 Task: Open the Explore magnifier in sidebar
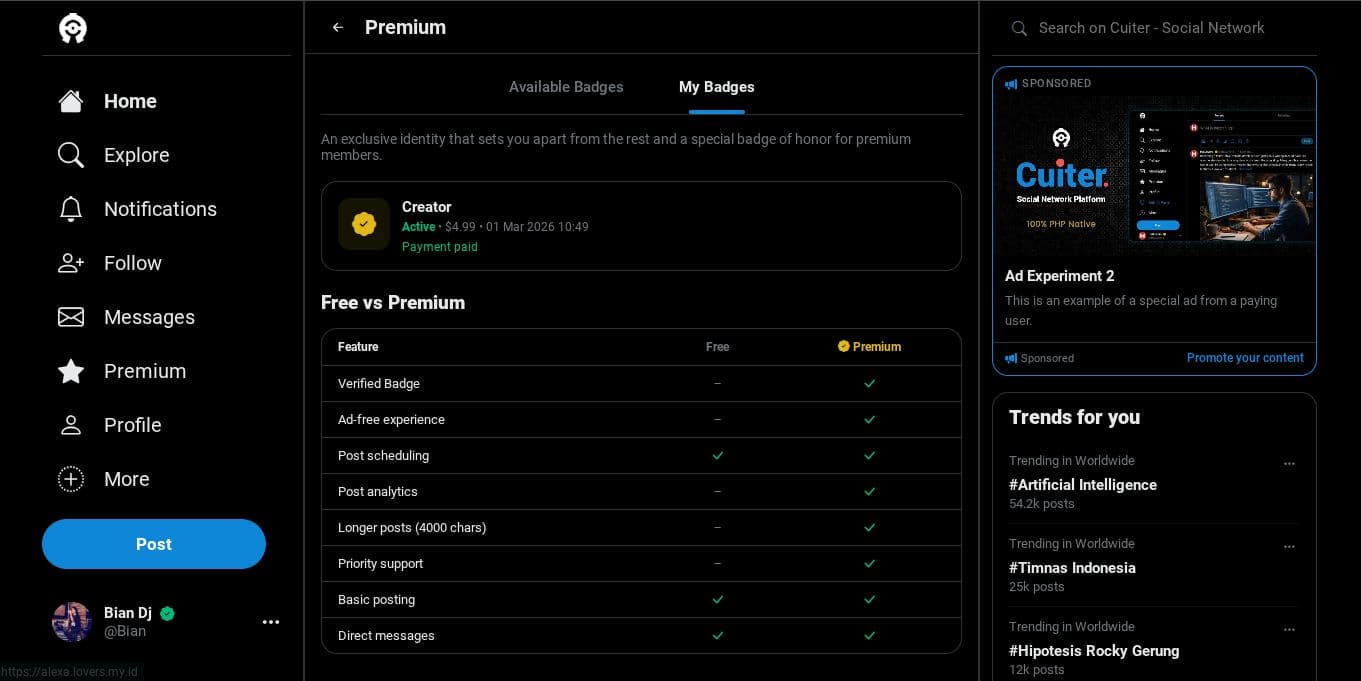pyautogui.click(x=71, y=155)
